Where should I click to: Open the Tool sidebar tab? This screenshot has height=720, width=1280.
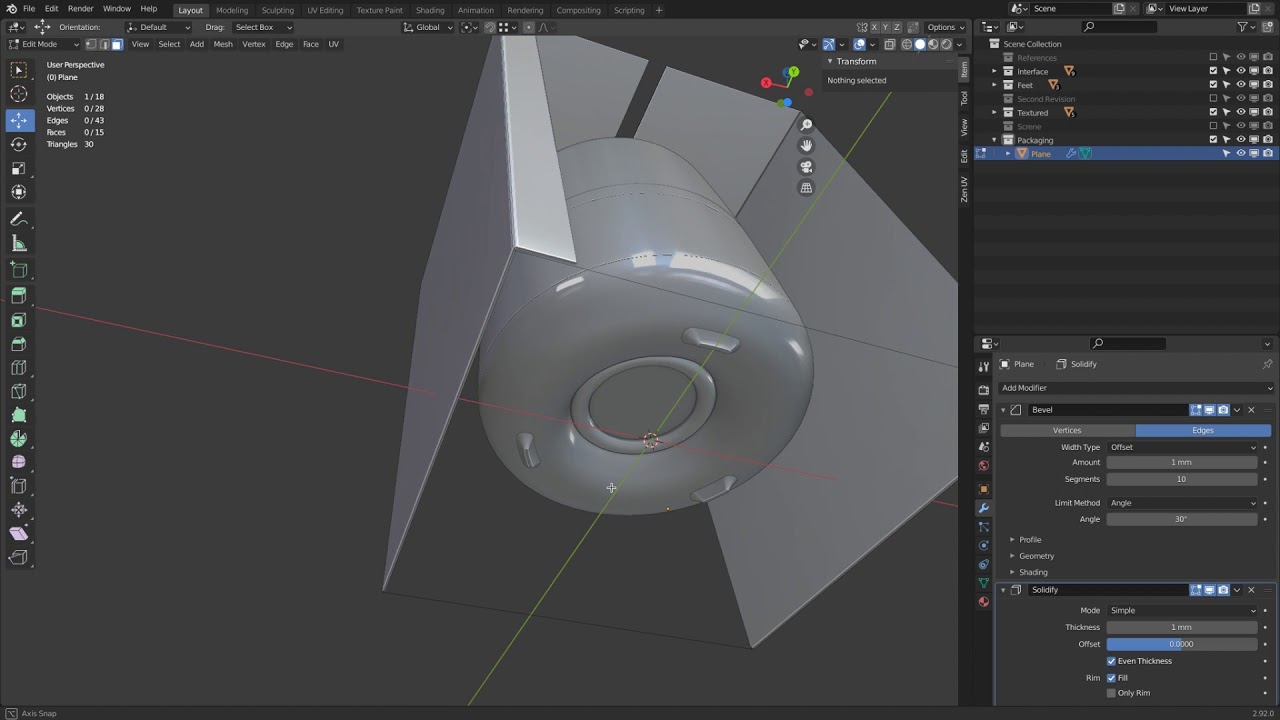[964, 98]
